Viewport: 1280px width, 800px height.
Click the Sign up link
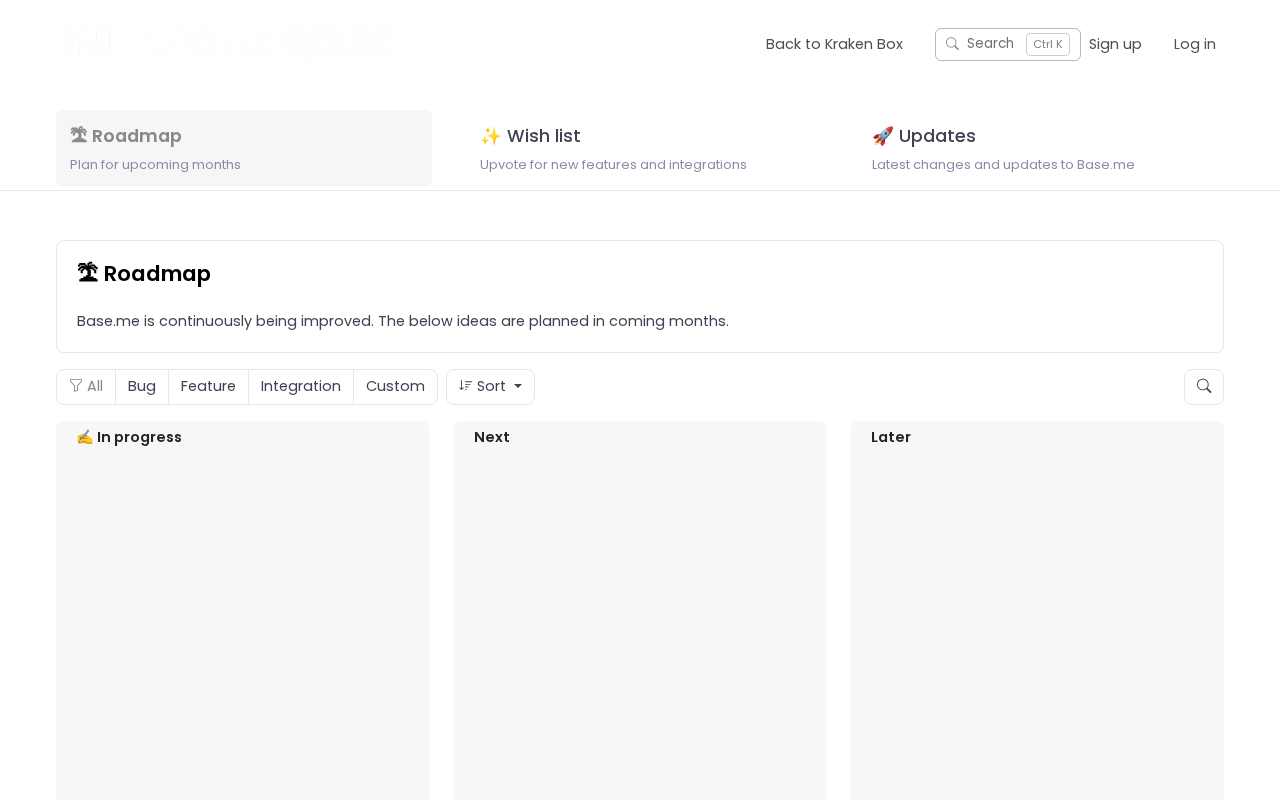coord(1115,44)
